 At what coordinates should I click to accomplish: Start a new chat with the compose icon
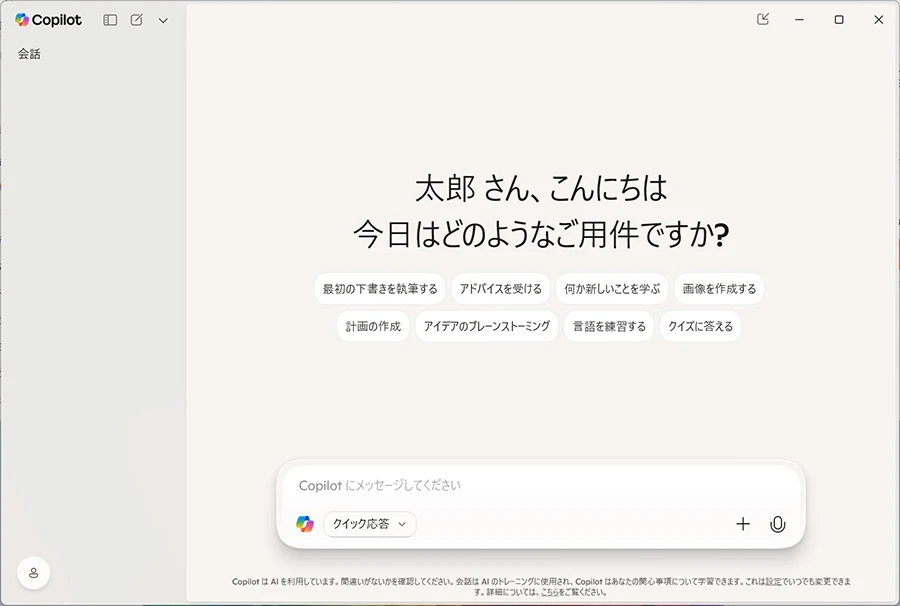click(x=137, y=20)
